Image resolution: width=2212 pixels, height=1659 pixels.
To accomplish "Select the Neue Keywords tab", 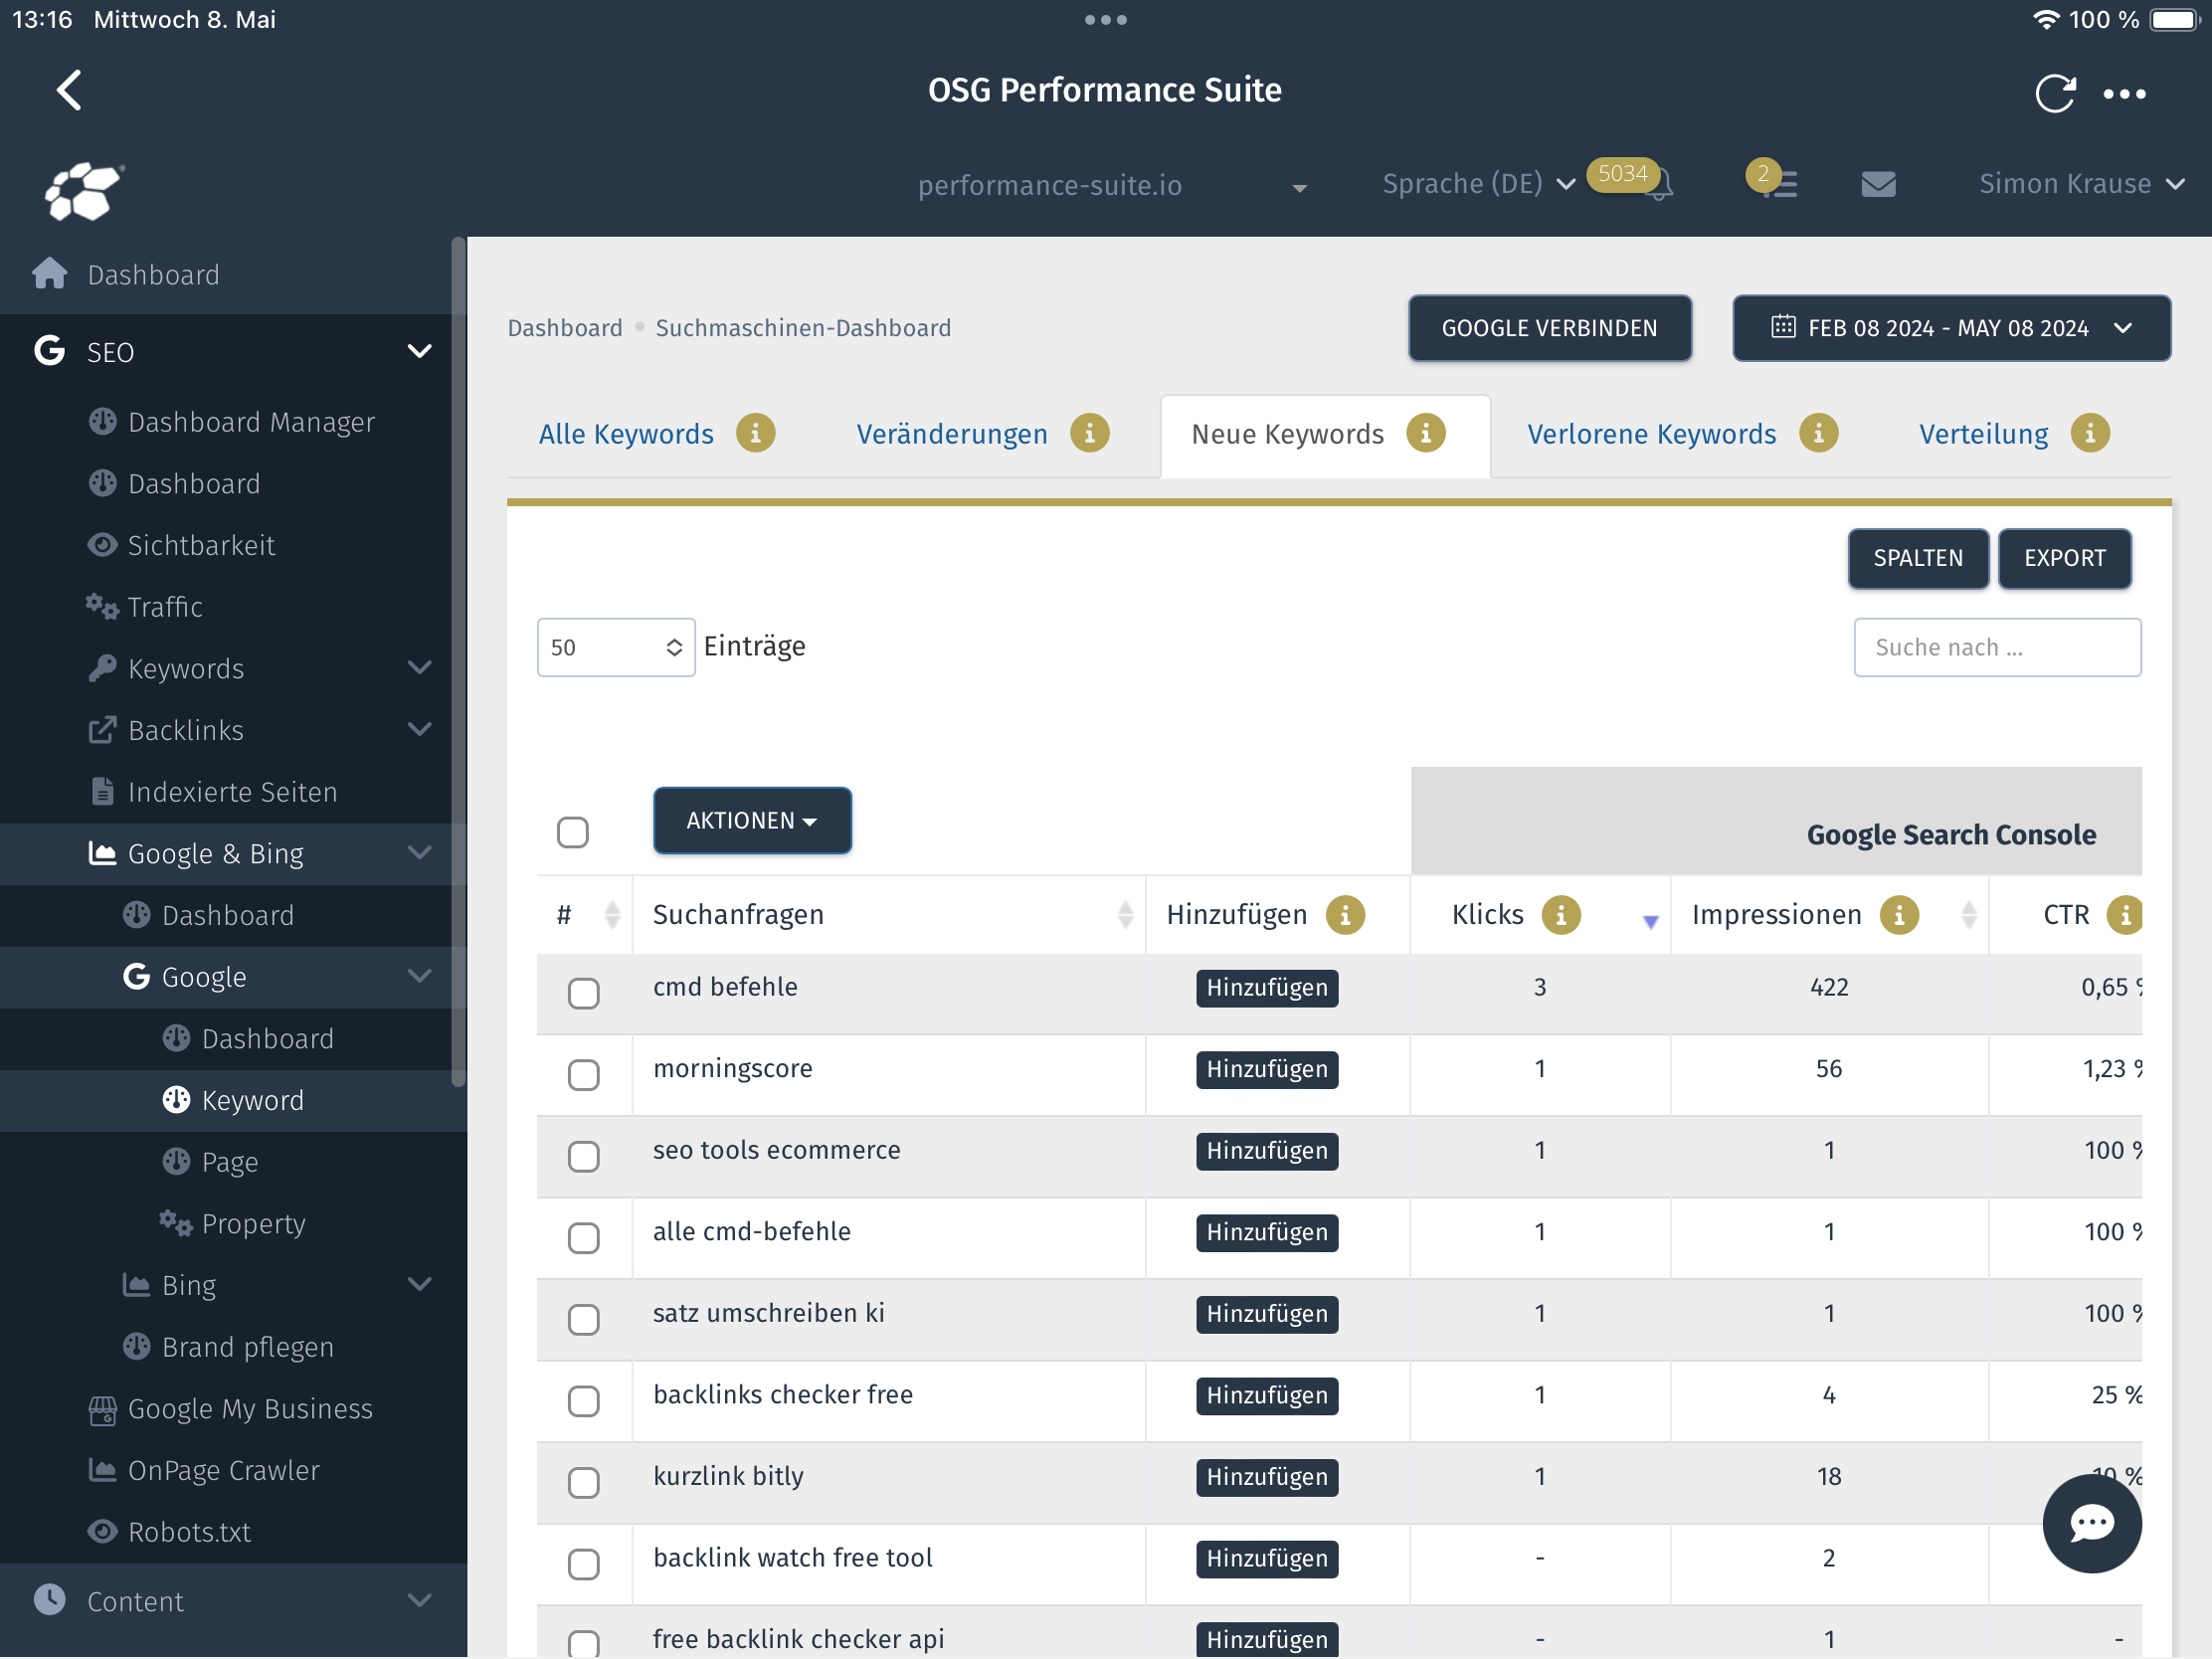I will click(x=1288, y=434).
